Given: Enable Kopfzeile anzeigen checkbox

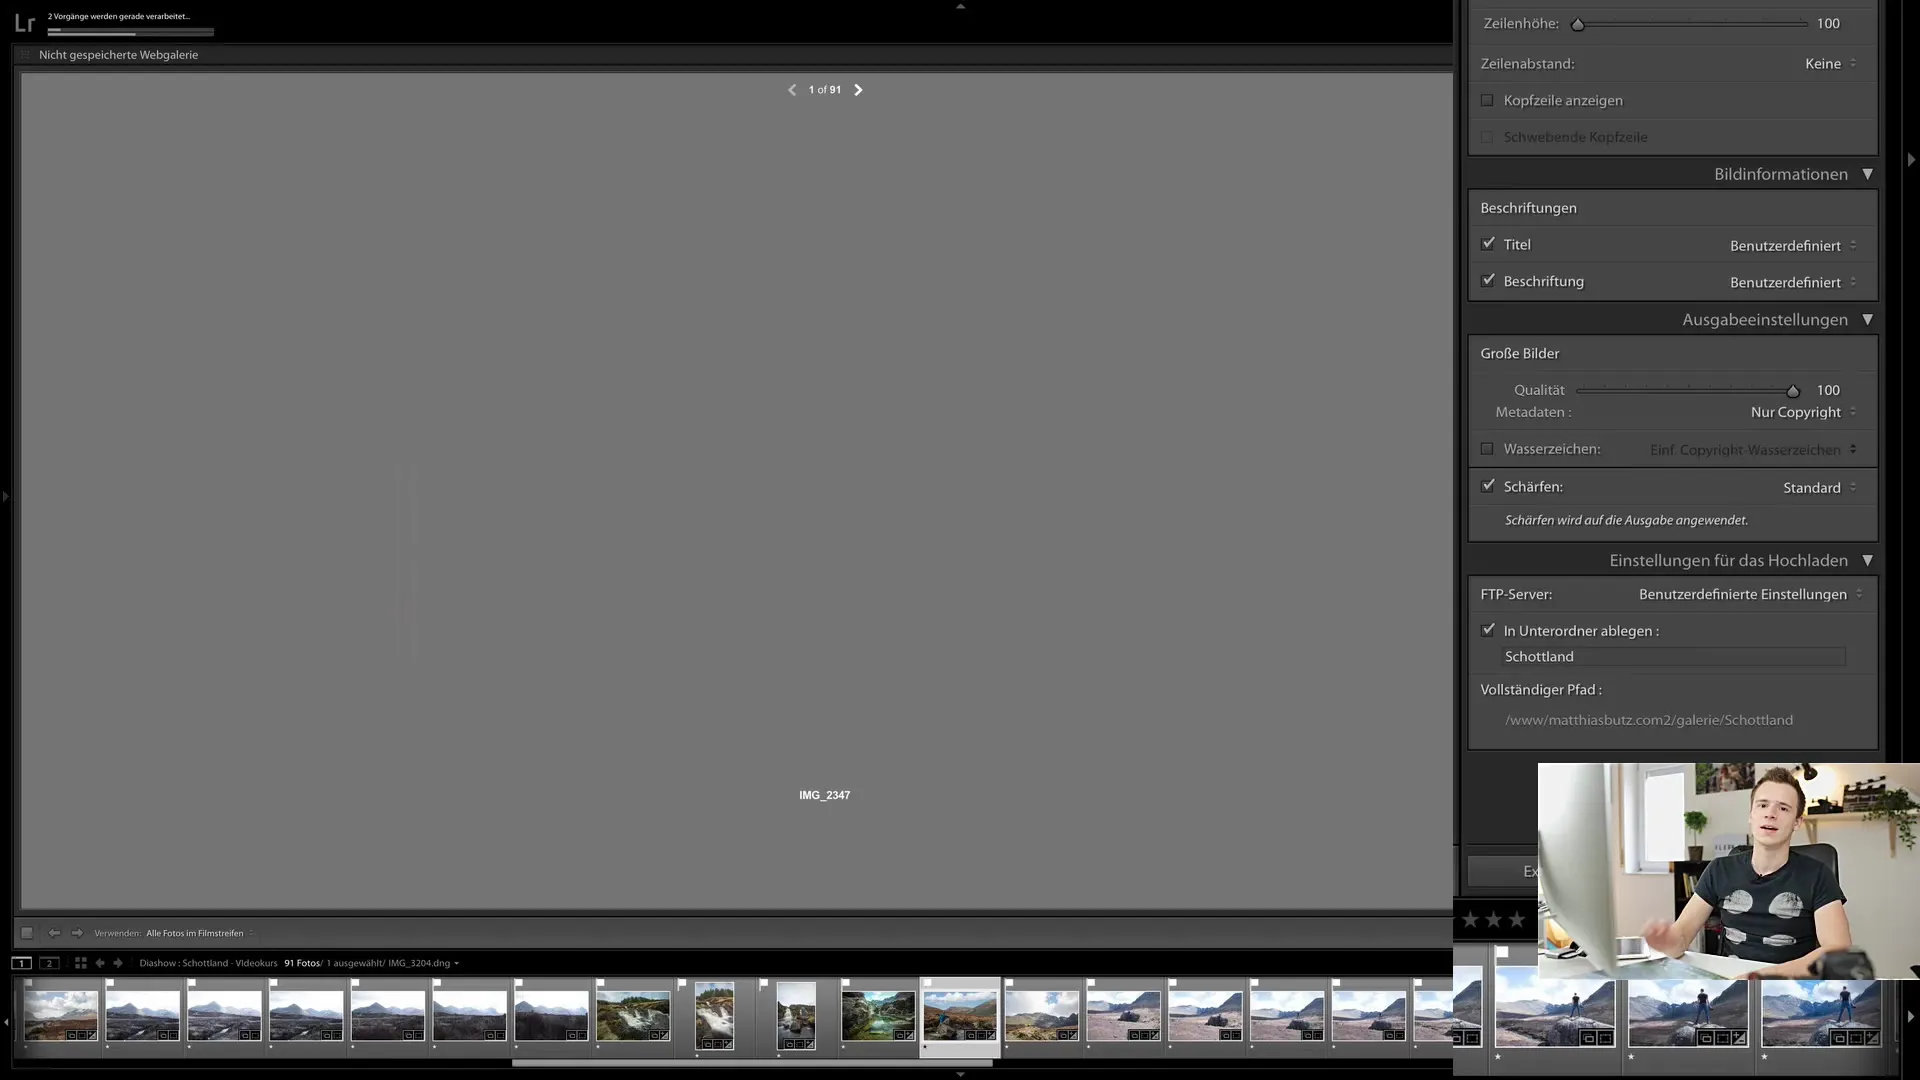Looking at the screenshot, I should pos(1487,100).
